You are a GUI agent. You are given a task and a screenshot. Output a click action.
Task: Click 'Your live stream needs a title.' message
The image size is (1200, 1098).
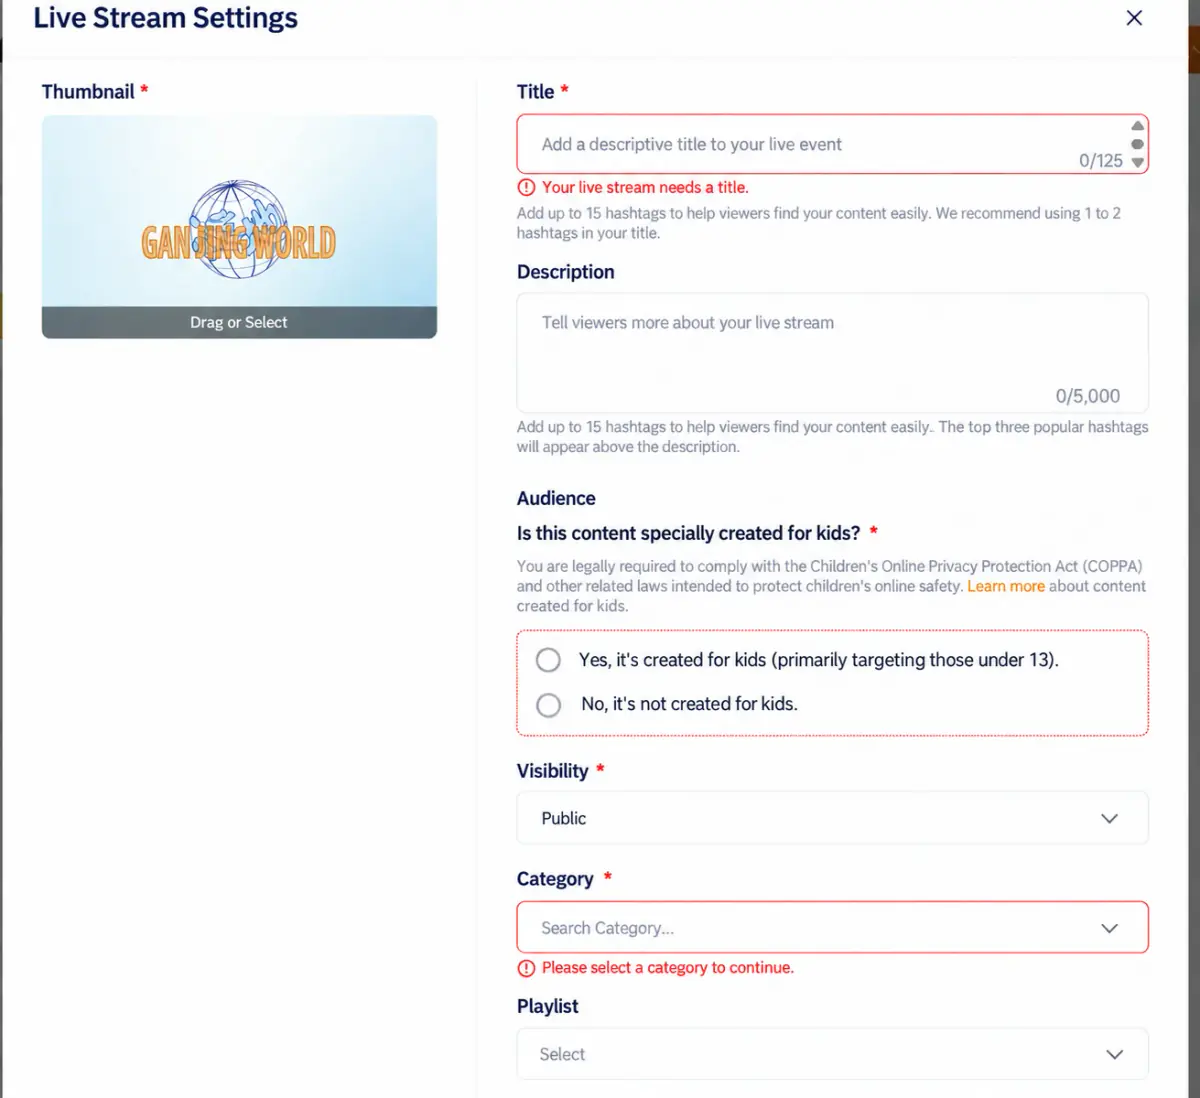click(645, 187)
